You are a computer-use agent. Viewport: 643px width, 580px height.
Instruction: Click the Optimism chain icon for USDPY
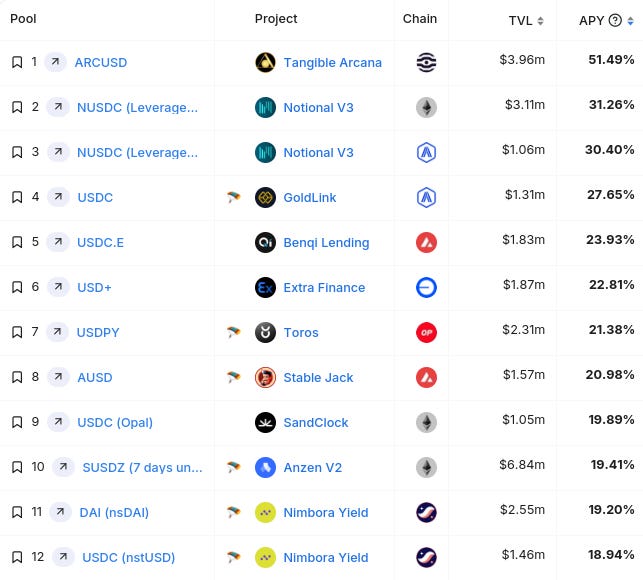[x=426, y=332]
